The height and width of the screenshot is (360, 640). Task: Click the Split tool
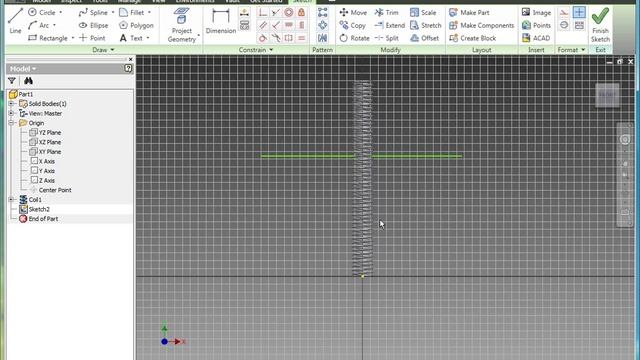click(387, 38)
